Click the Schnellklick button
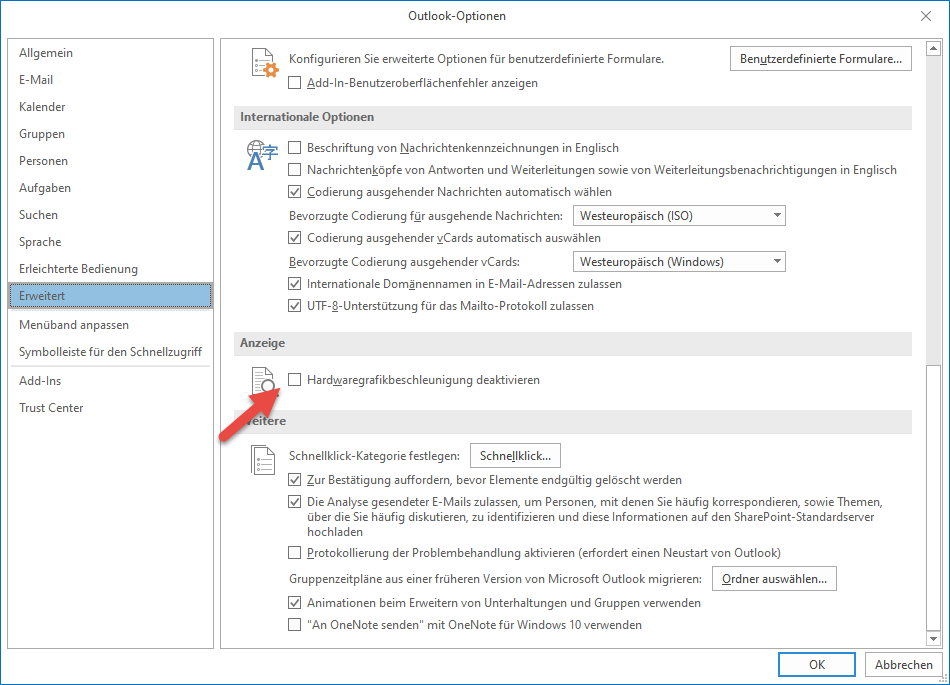This screenshot has width=950, height=685. [x=515, y=456]
